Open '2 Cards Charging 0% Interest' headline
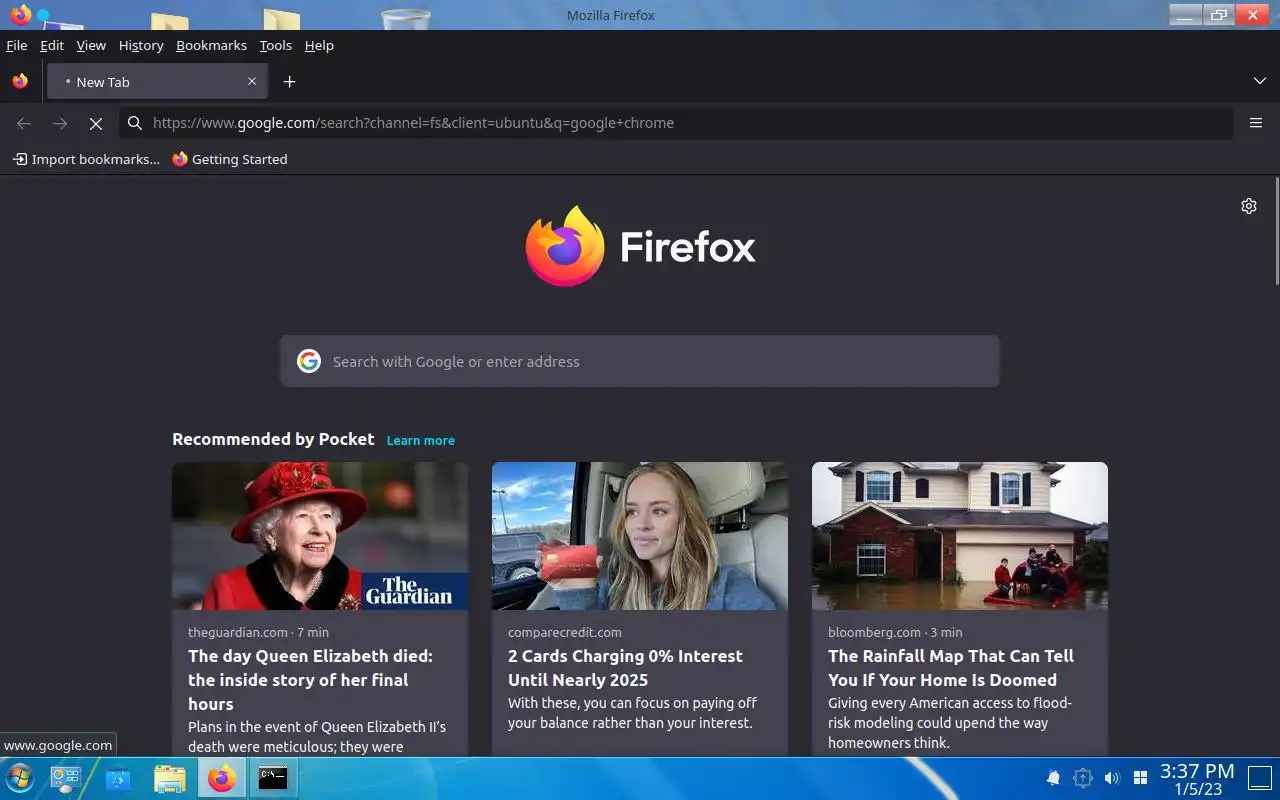This screenshot has height=800, width=1280. click(x=625, y=668)
